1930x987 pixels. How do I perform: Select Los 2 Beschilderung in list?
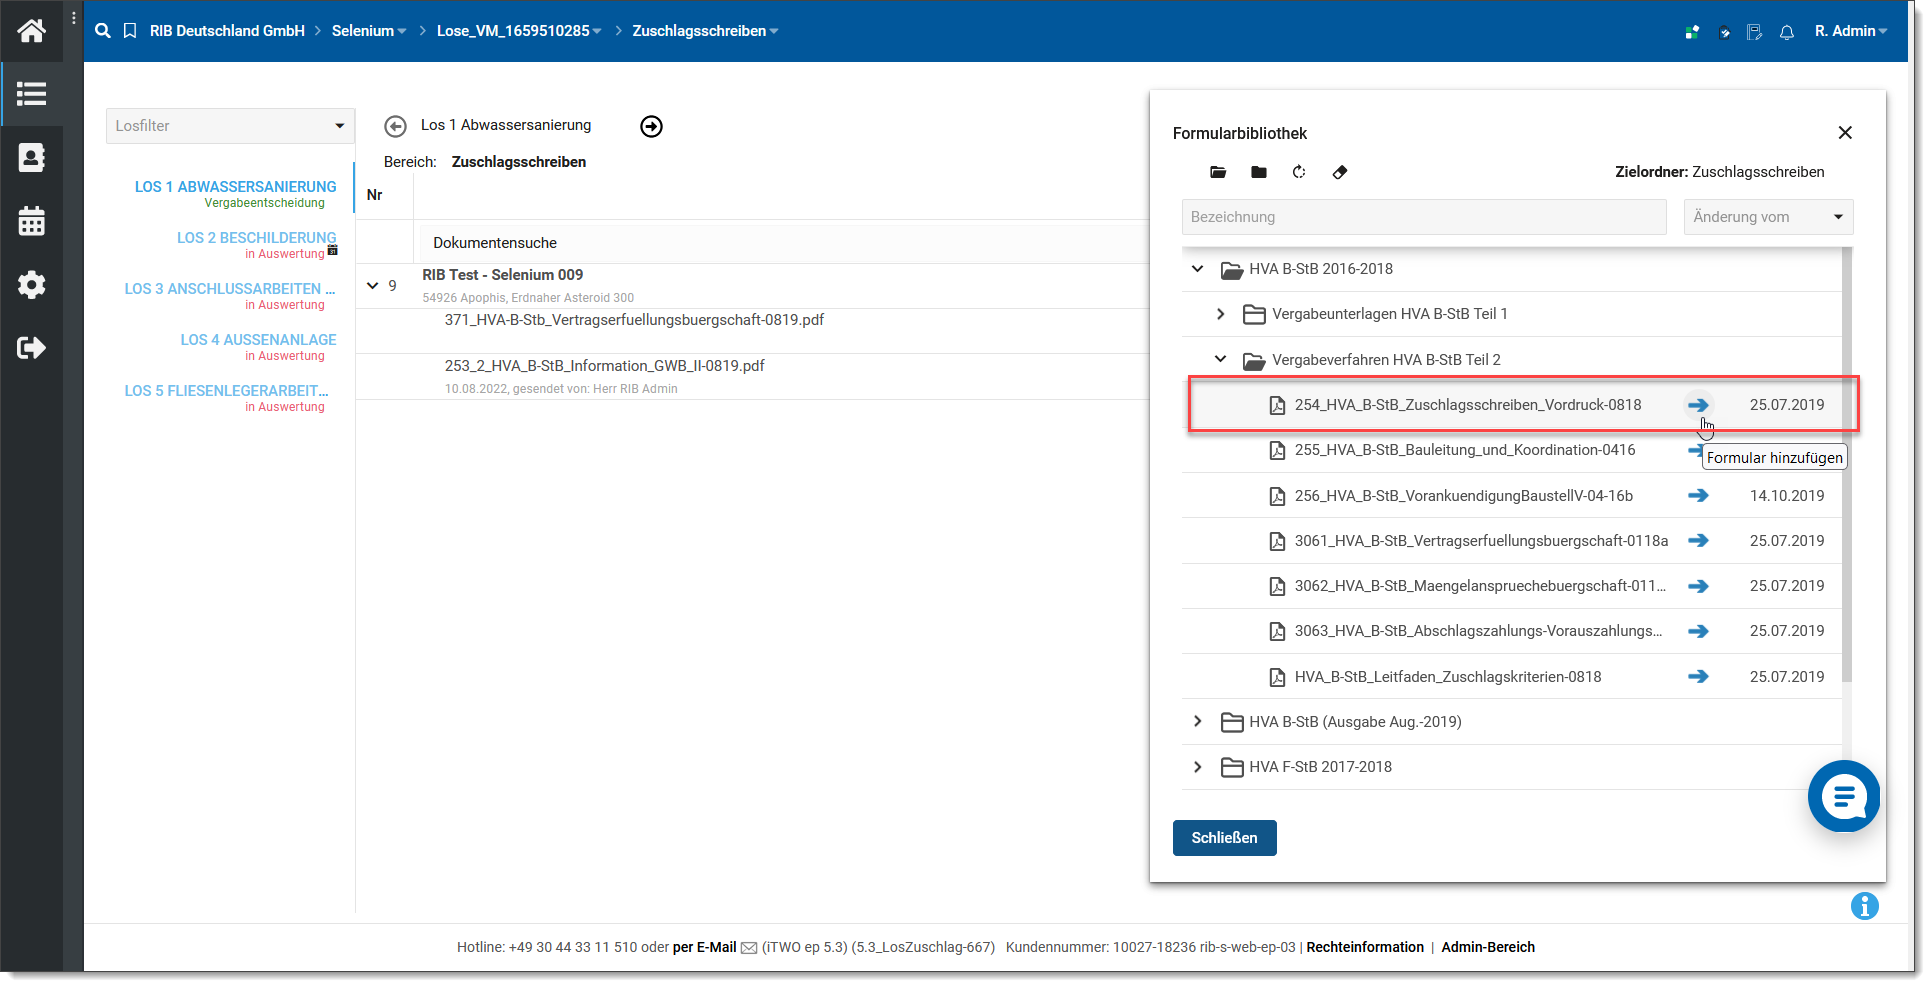point(257,238)
